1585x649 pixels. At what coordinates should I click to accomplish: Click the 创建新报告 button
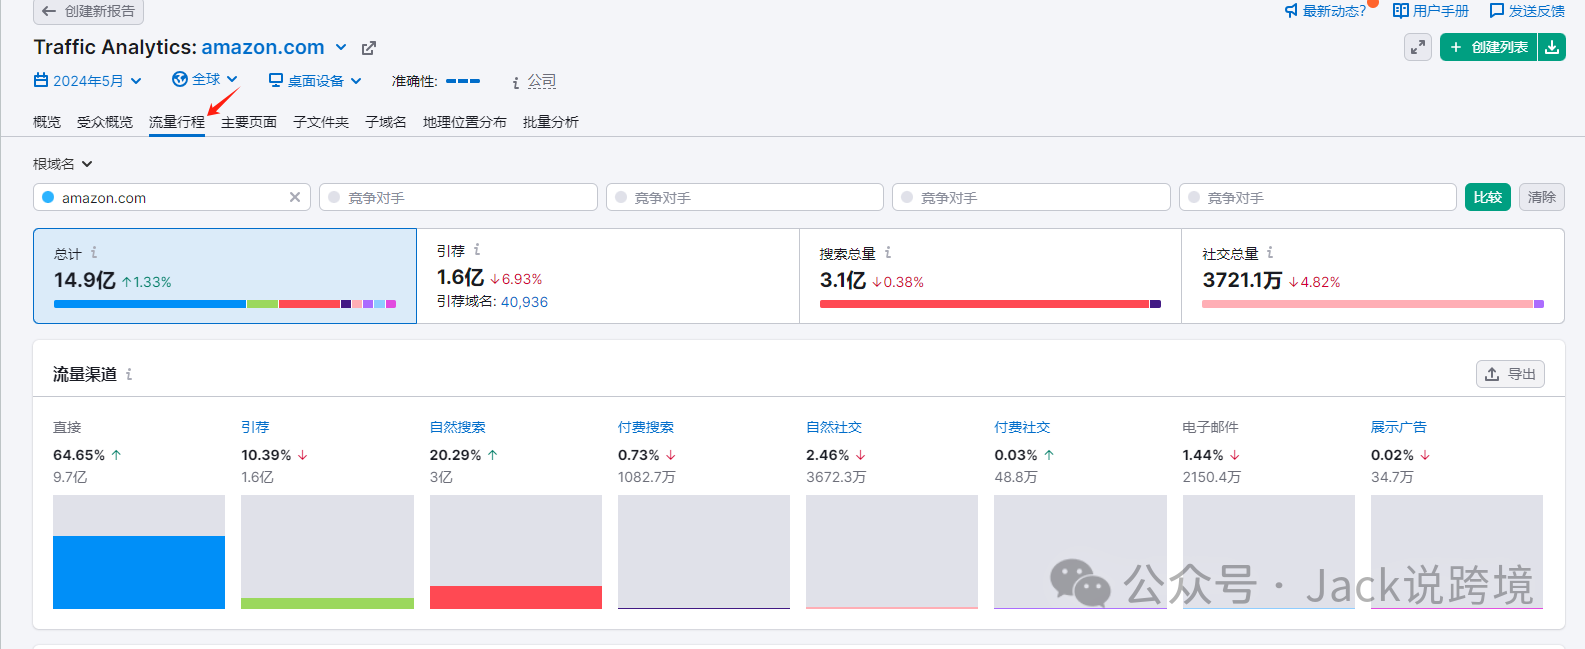88,11
